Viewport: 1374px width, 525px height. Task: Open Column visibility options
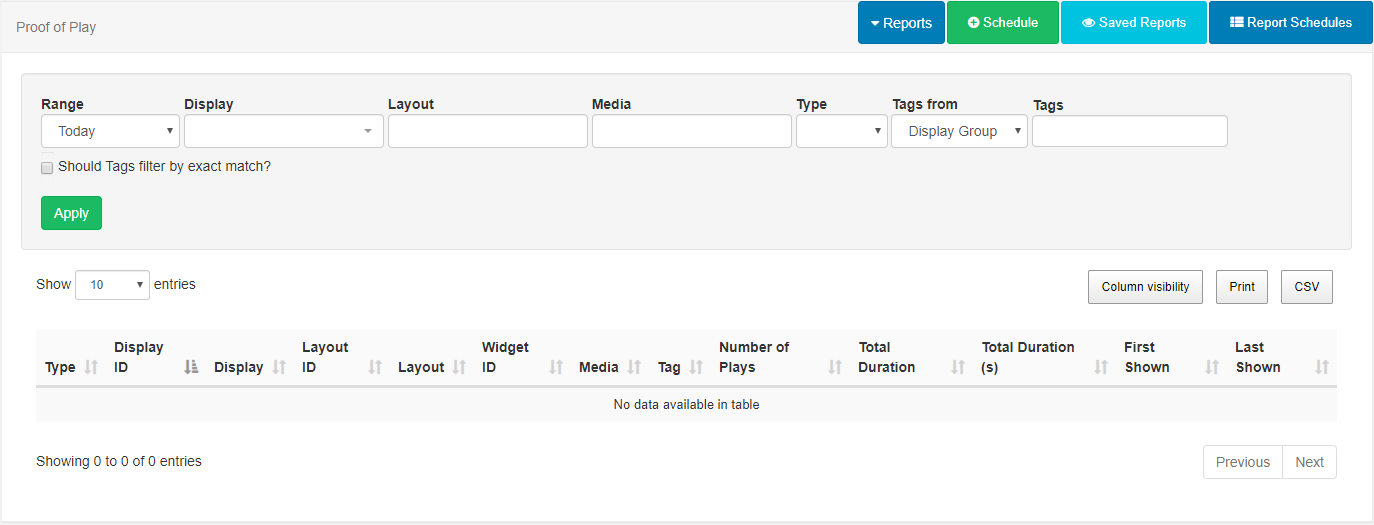(1145, 287)
